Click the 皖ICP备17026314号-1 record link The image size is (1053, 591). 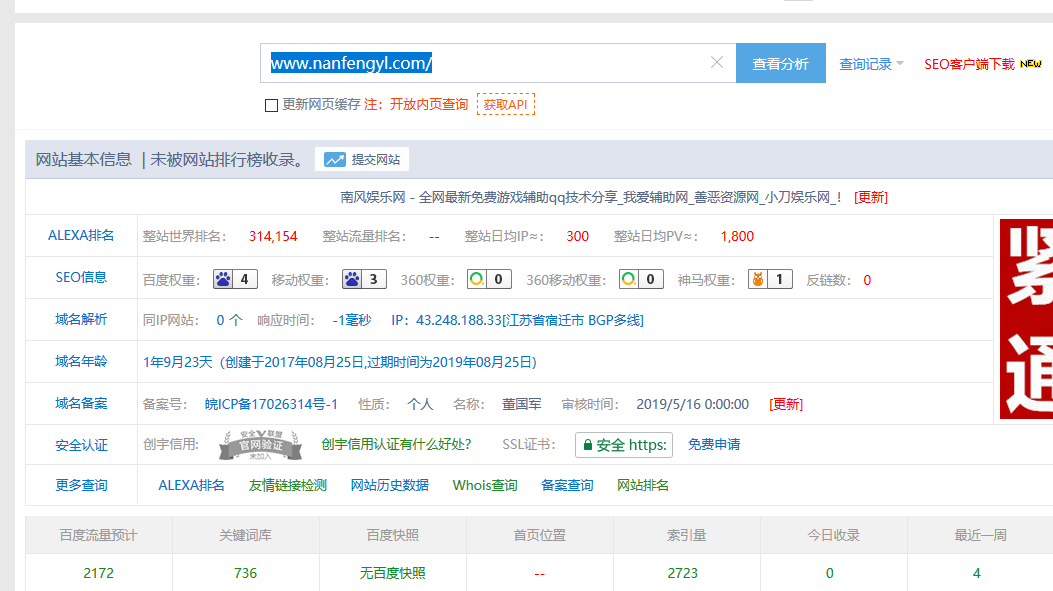(271, 404)
